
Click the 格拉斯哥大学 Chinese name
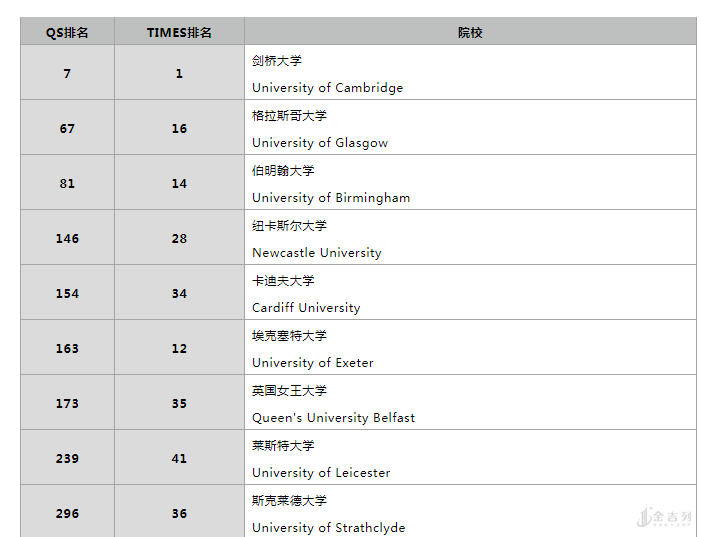[x=289, y=116]
